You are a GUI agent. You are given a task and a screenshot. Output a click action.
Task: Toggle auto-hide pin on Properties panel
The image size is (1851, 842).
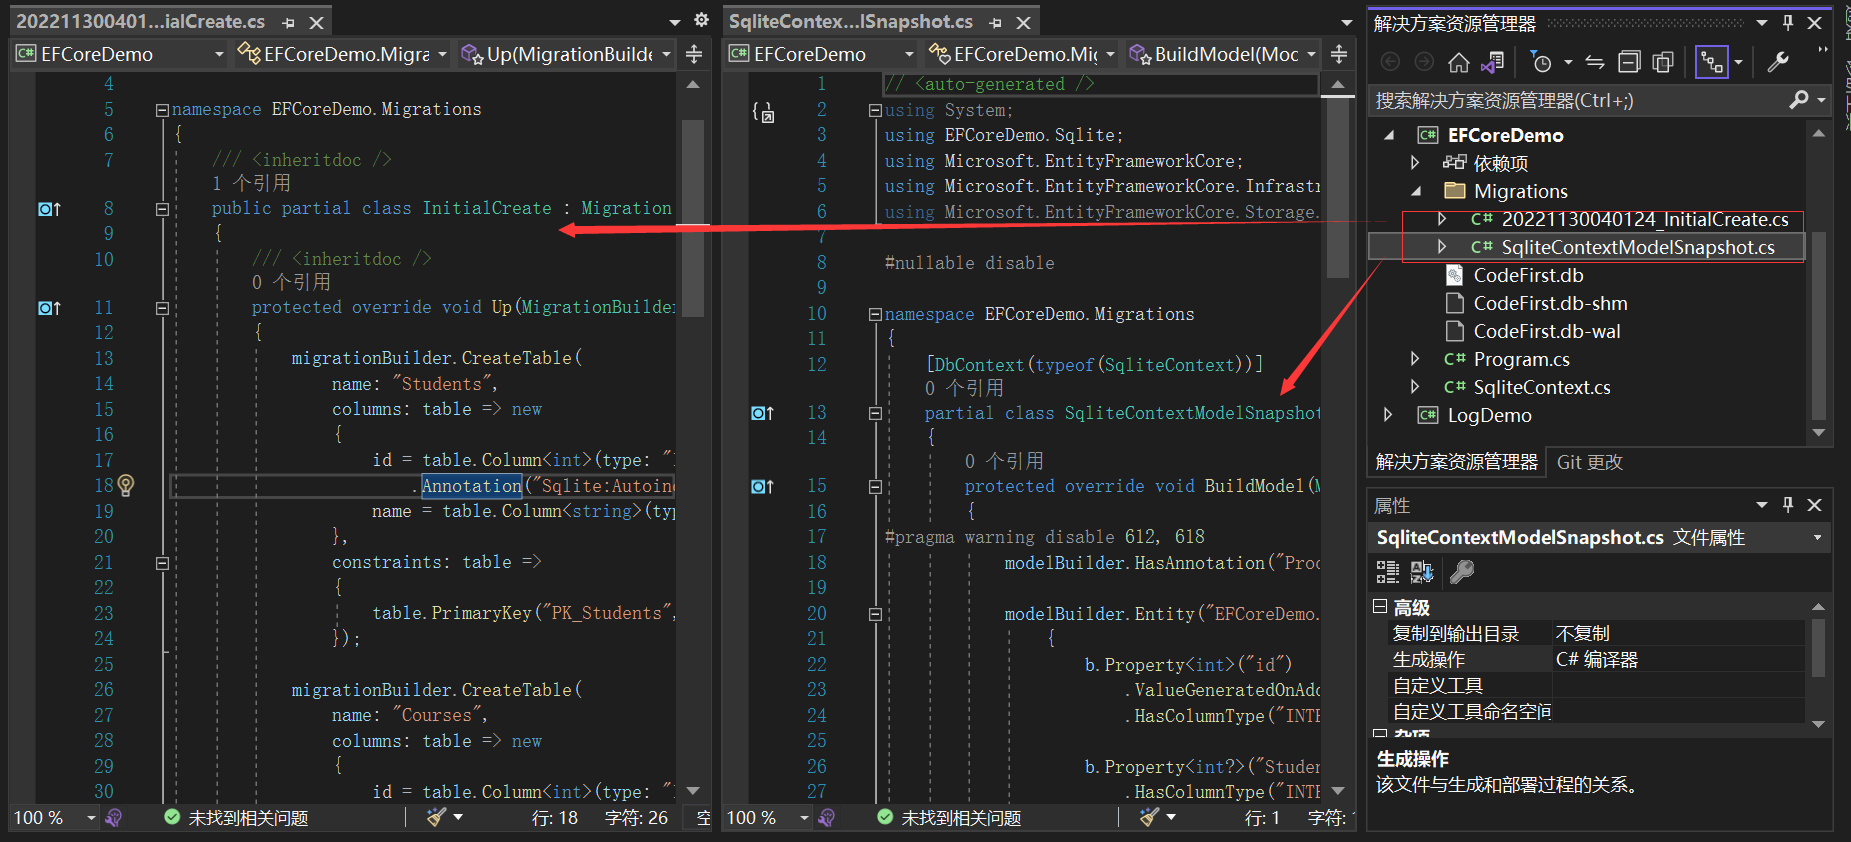click(x=1788, y=505)
